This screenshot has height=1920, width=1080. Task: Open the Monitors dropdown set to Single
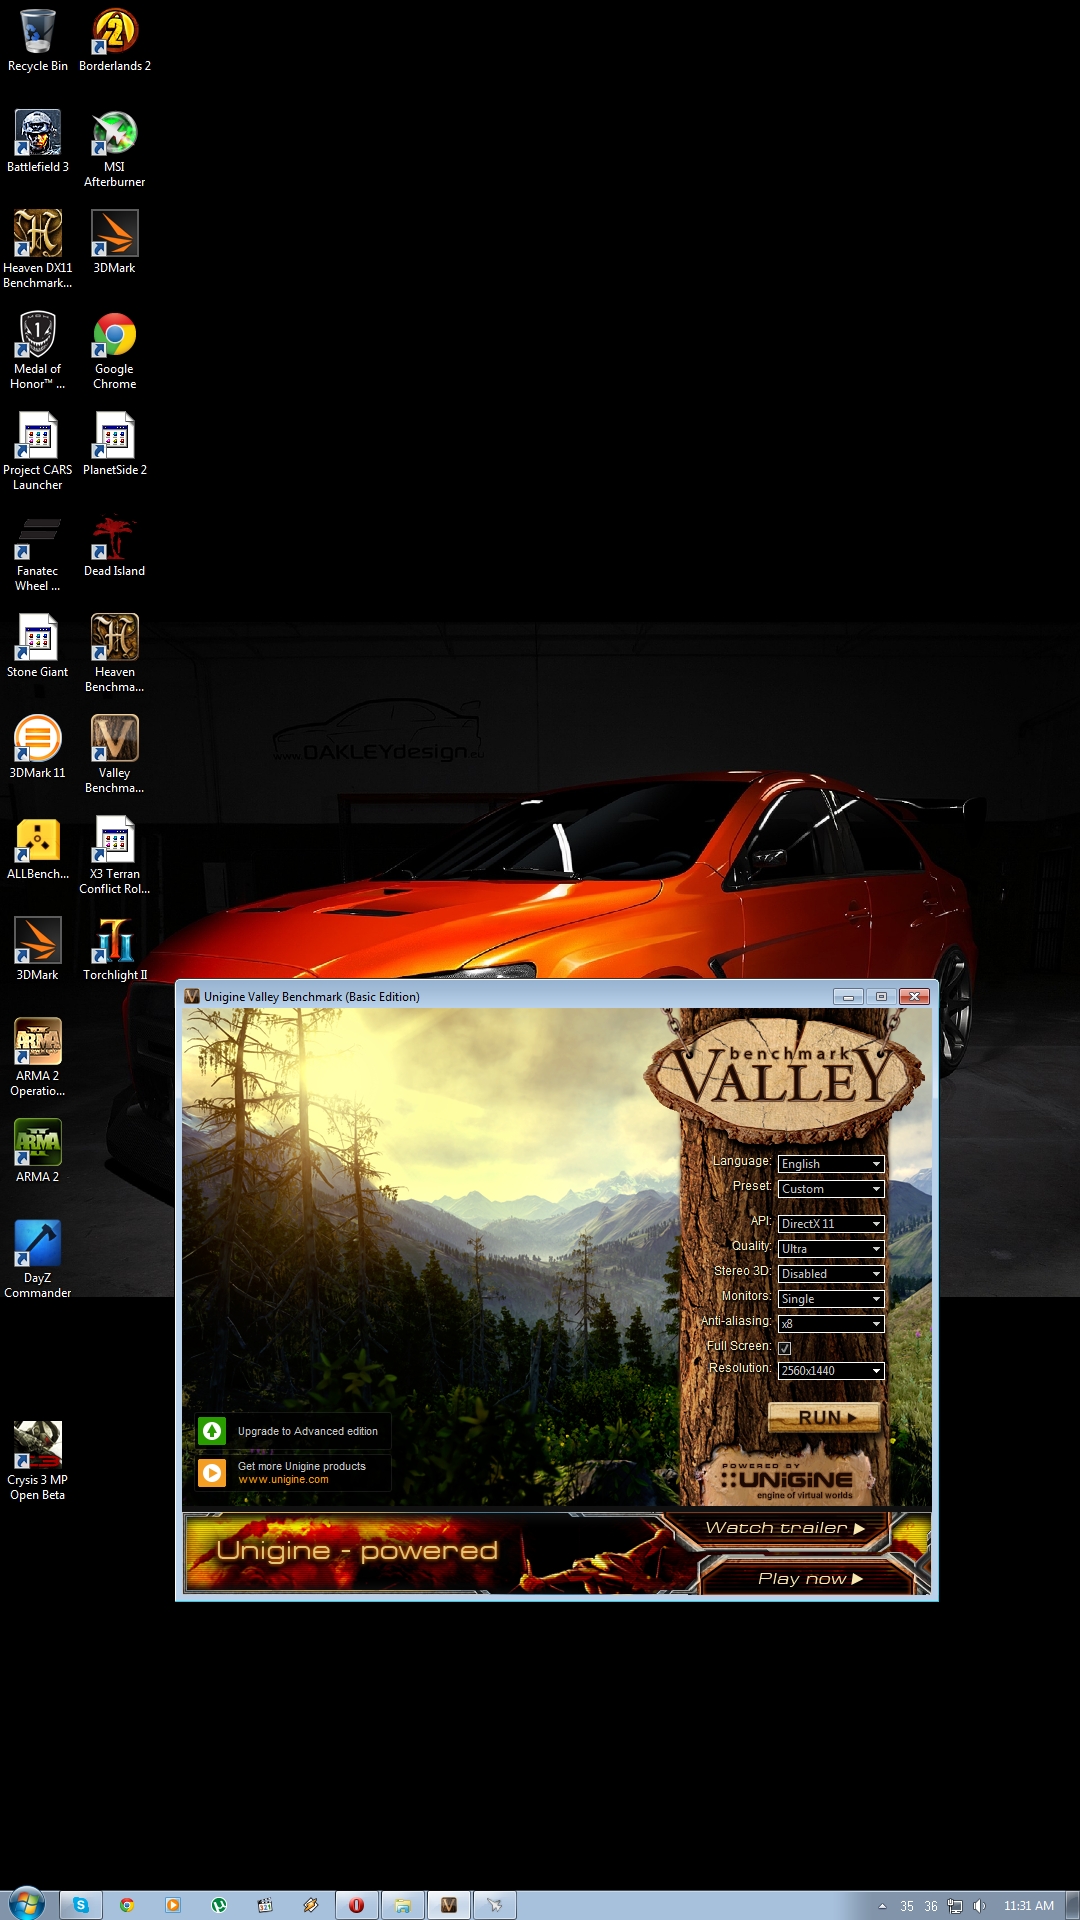(831, 1299)
